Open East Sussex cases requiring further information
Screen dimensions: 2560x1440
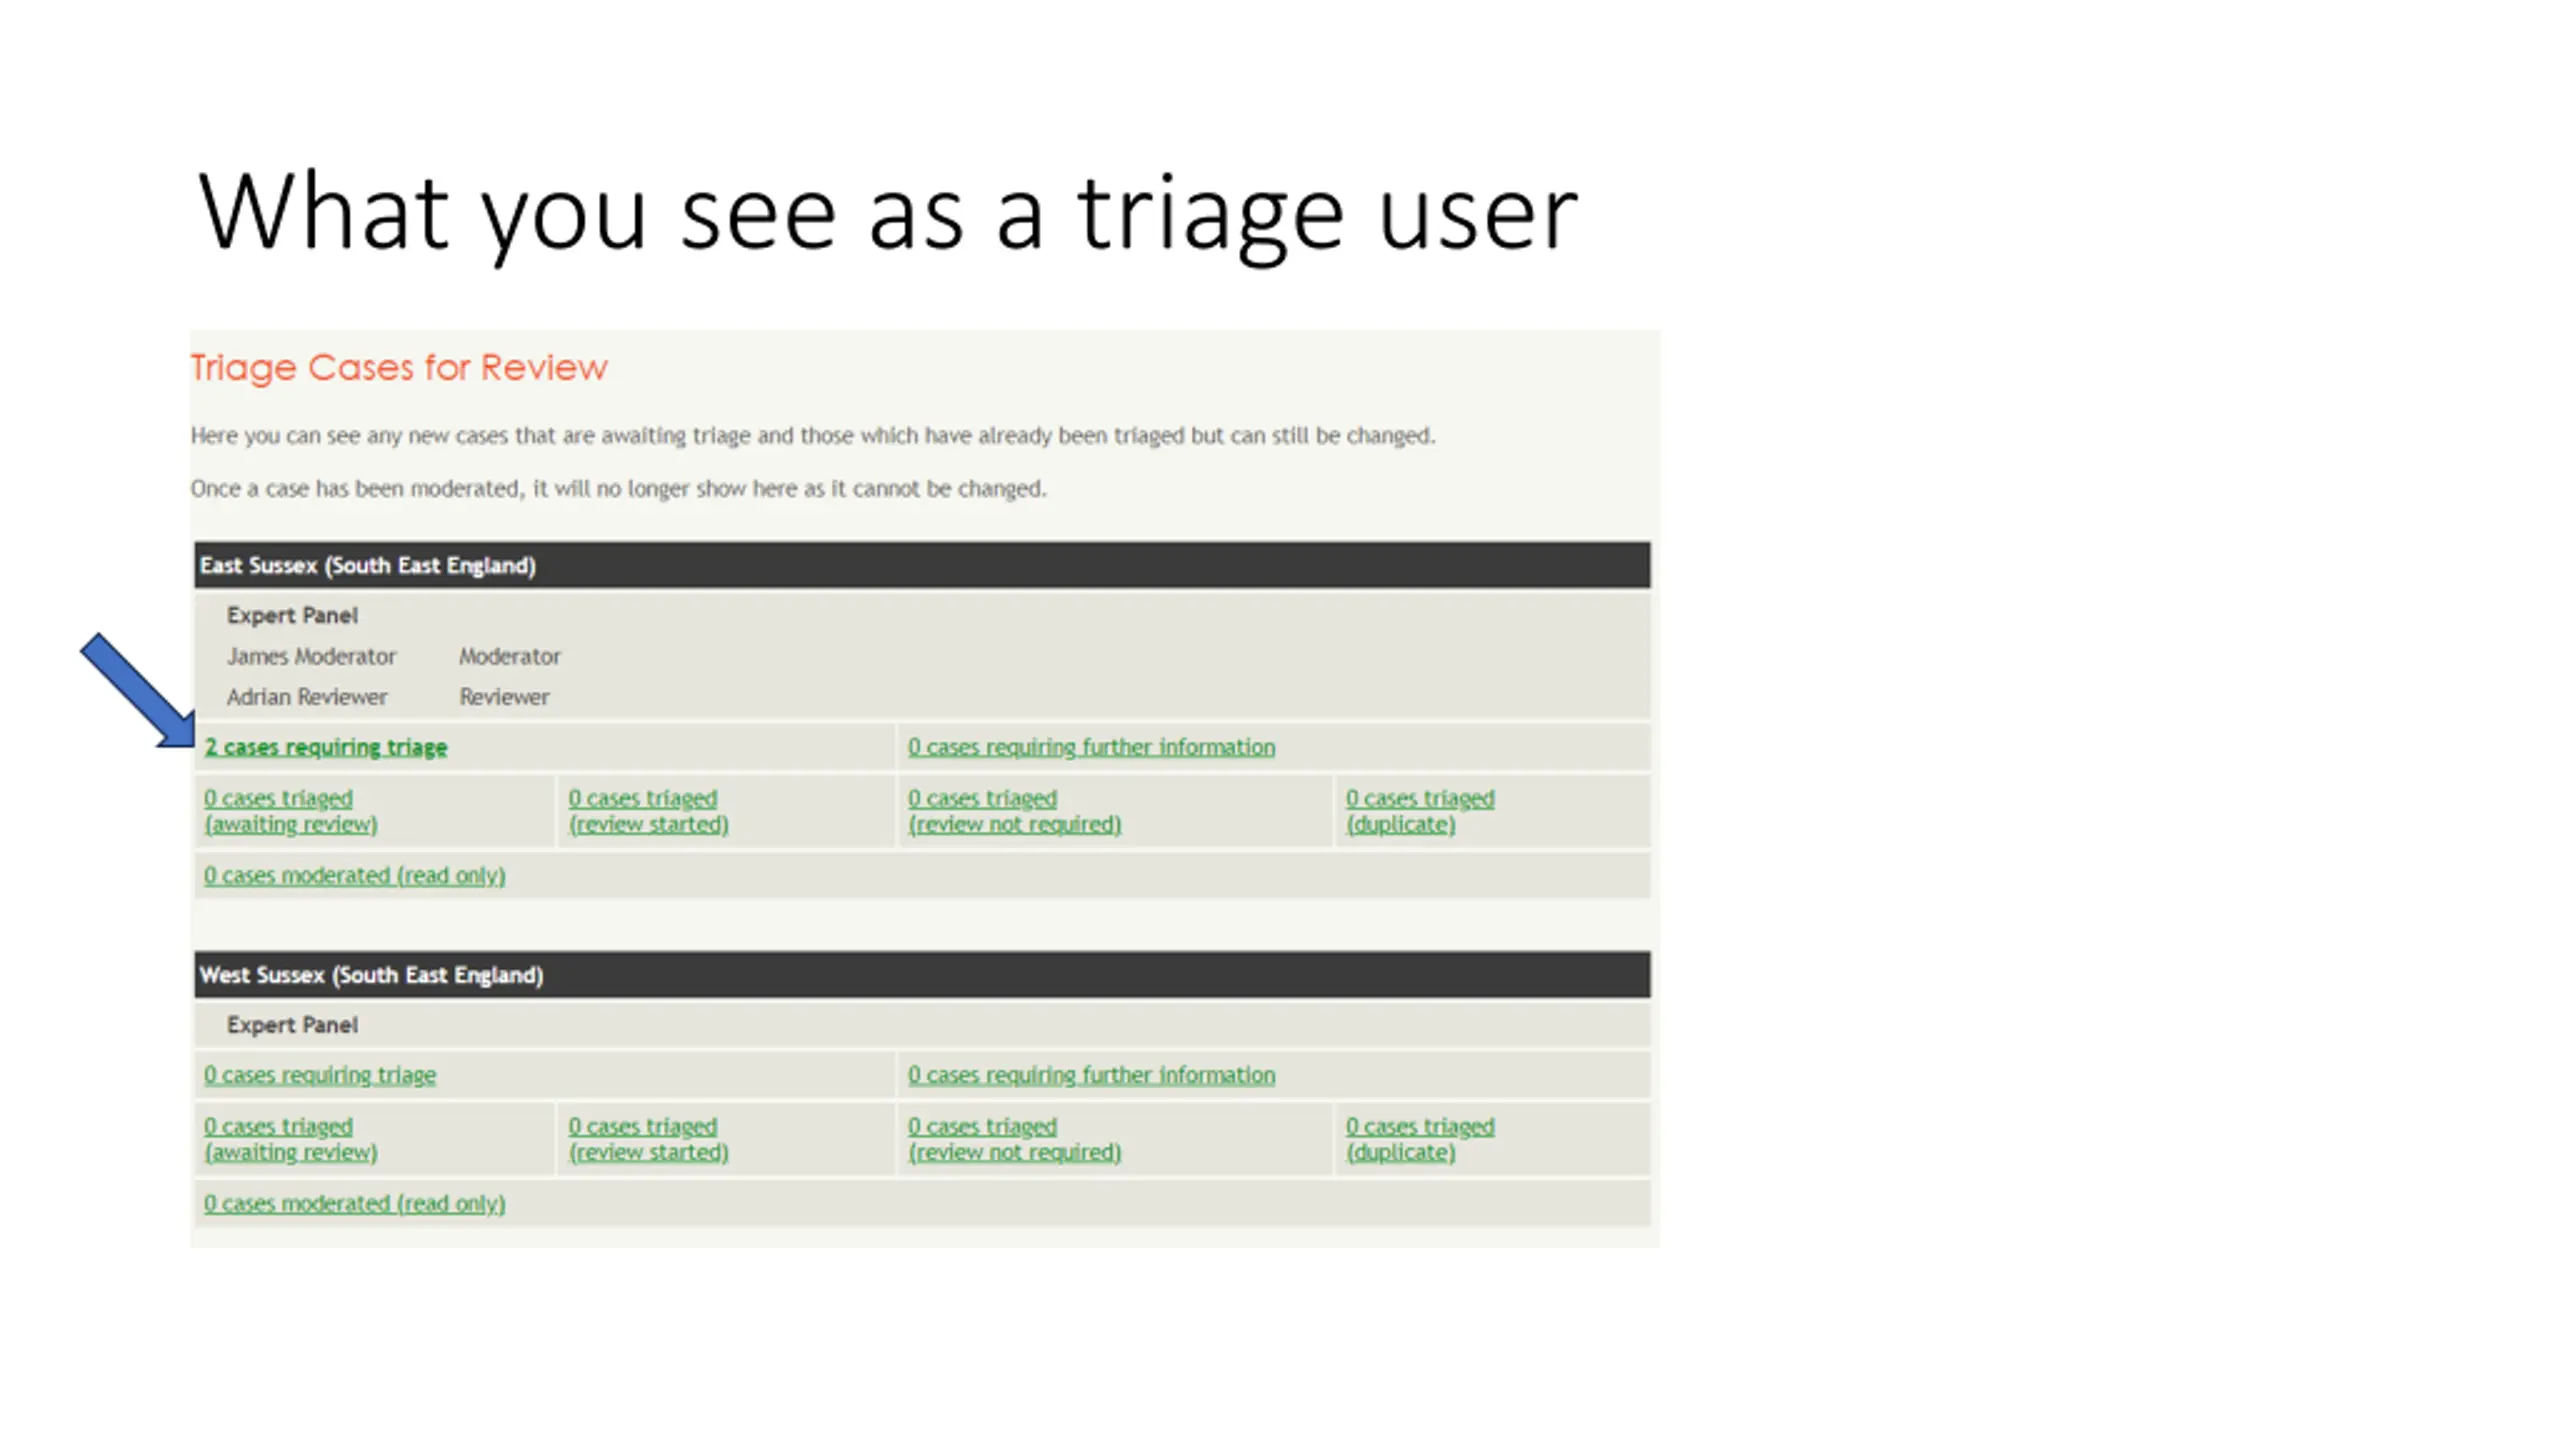coord(1091,747)
